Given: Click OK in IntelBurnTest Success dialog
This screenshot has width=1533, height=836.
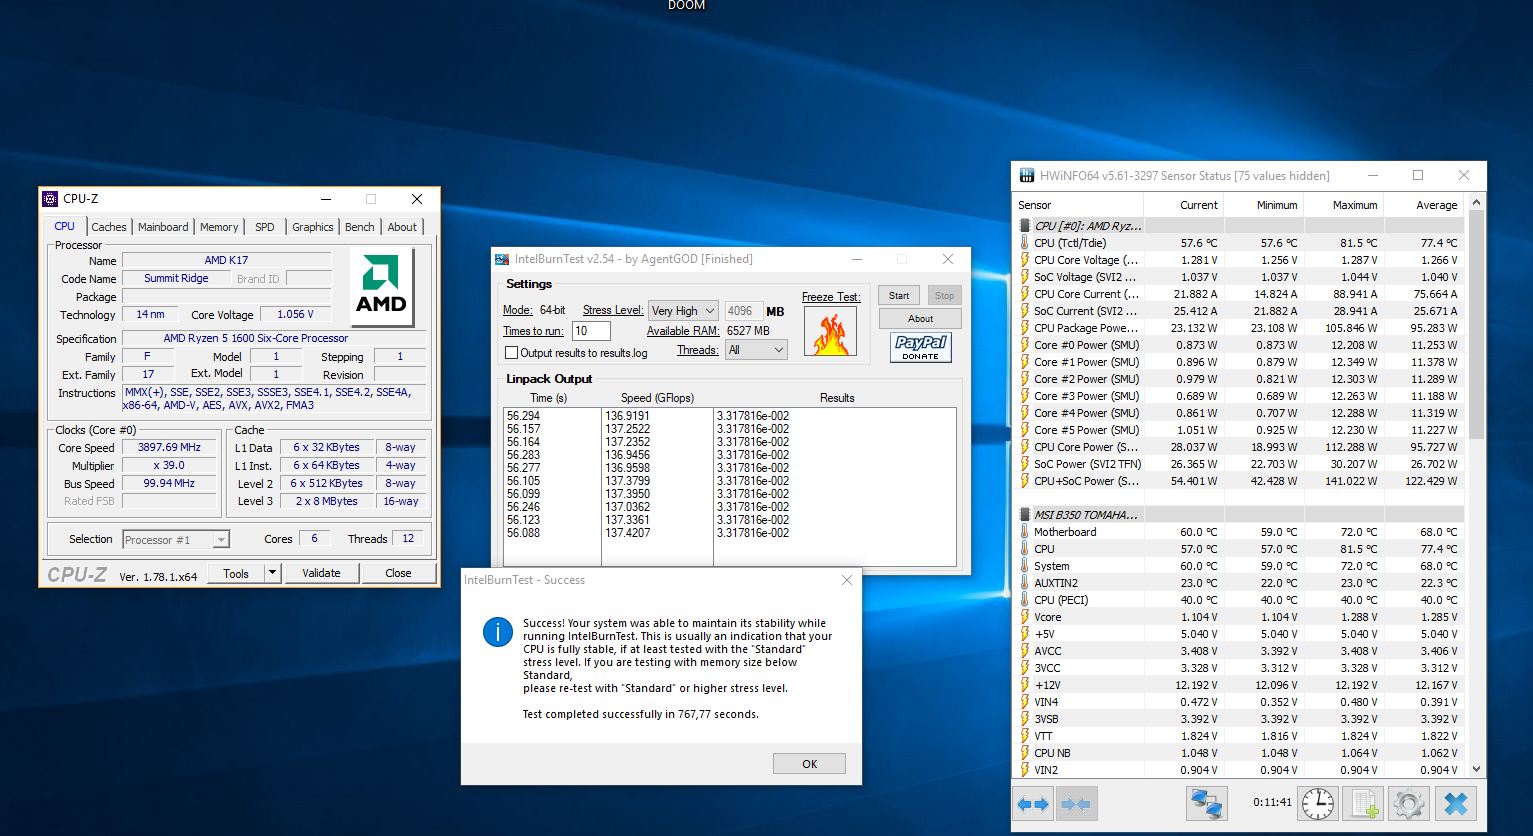Looking at the screenshot, I should pos(809,764).
